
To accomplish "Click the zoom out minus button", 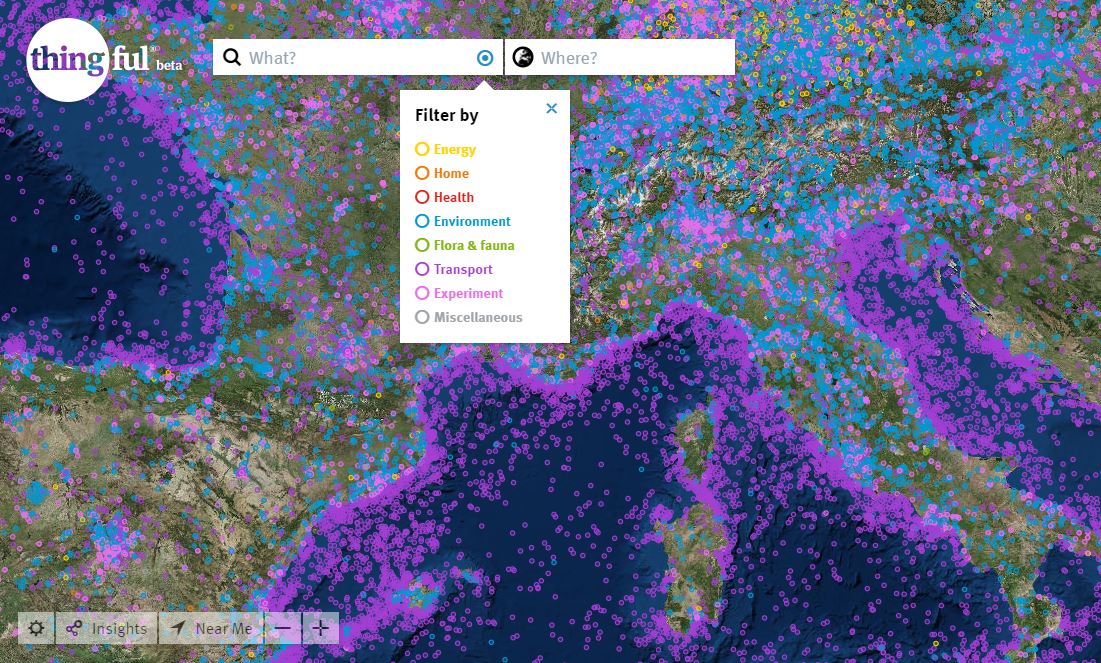I will coord(283,628).
